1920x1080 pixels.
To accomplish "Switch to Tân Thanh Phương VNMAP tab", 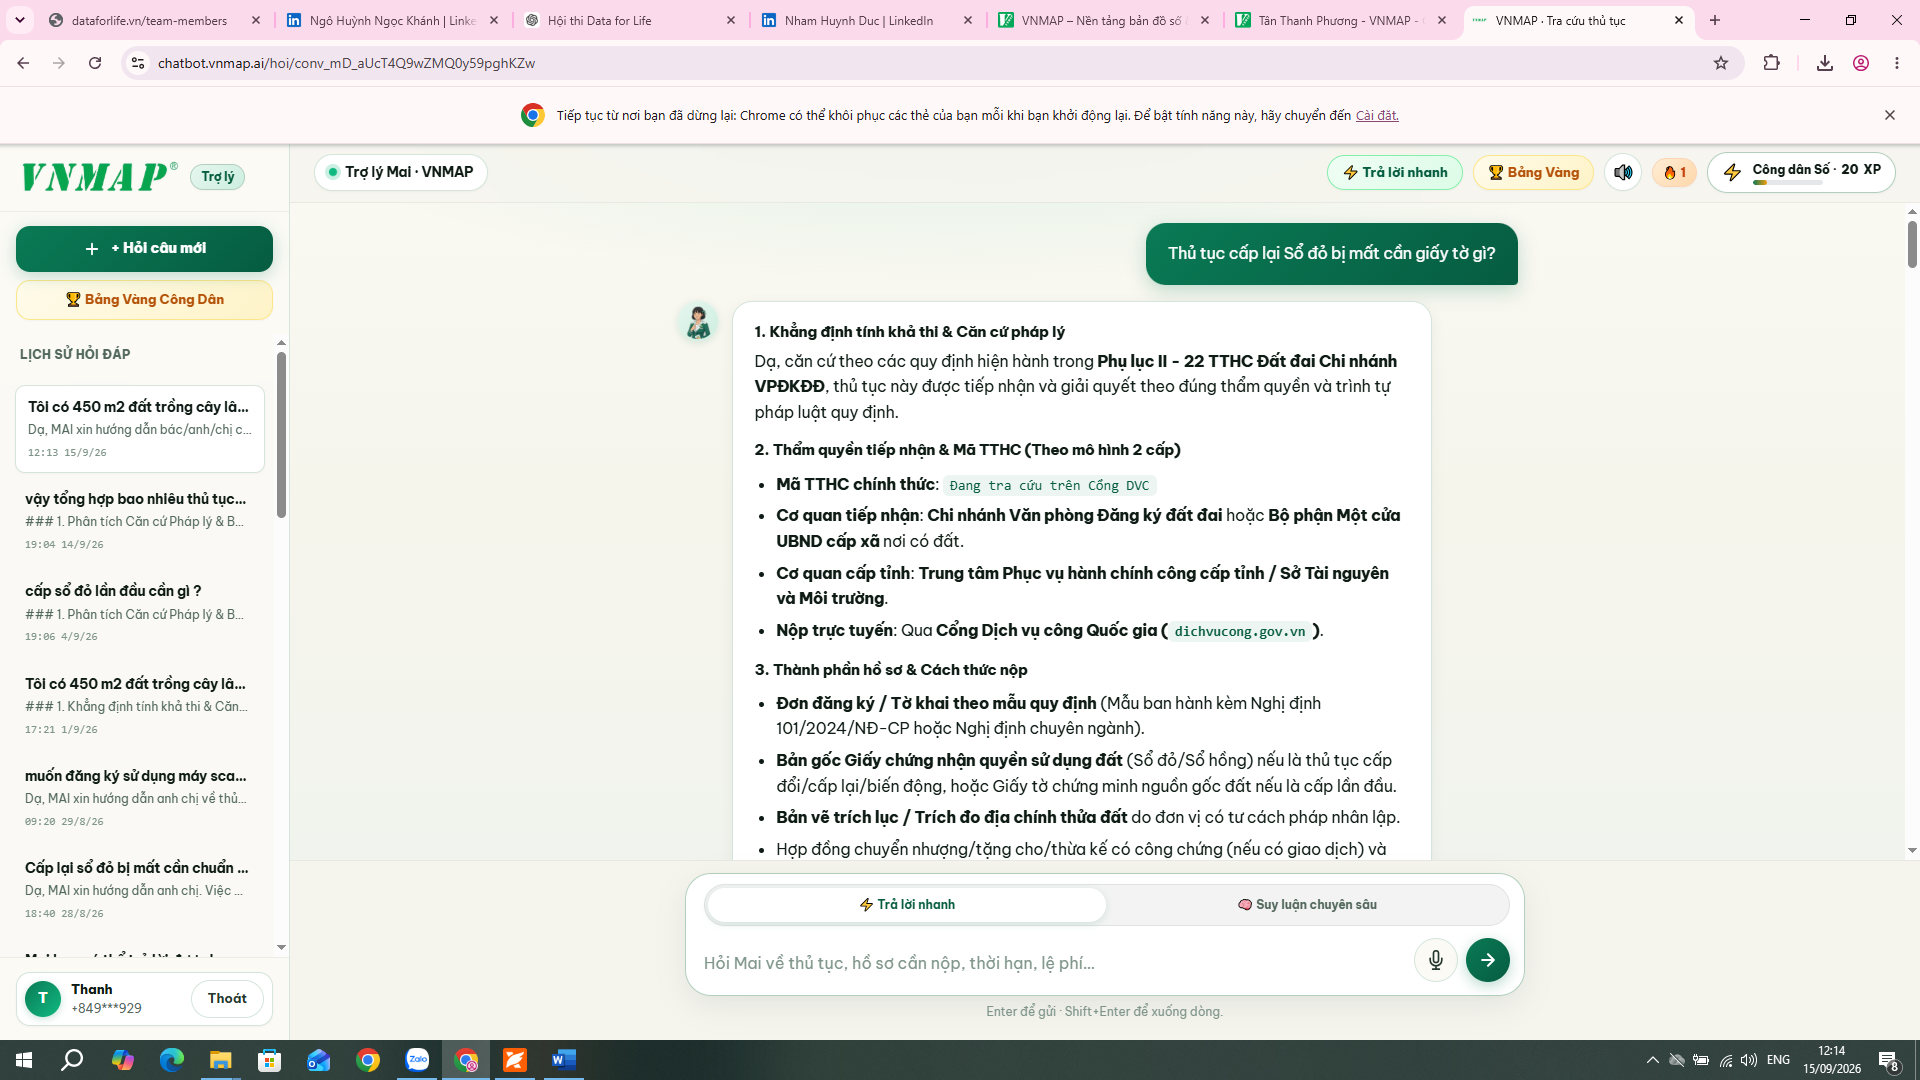I will pos(1342,20).
